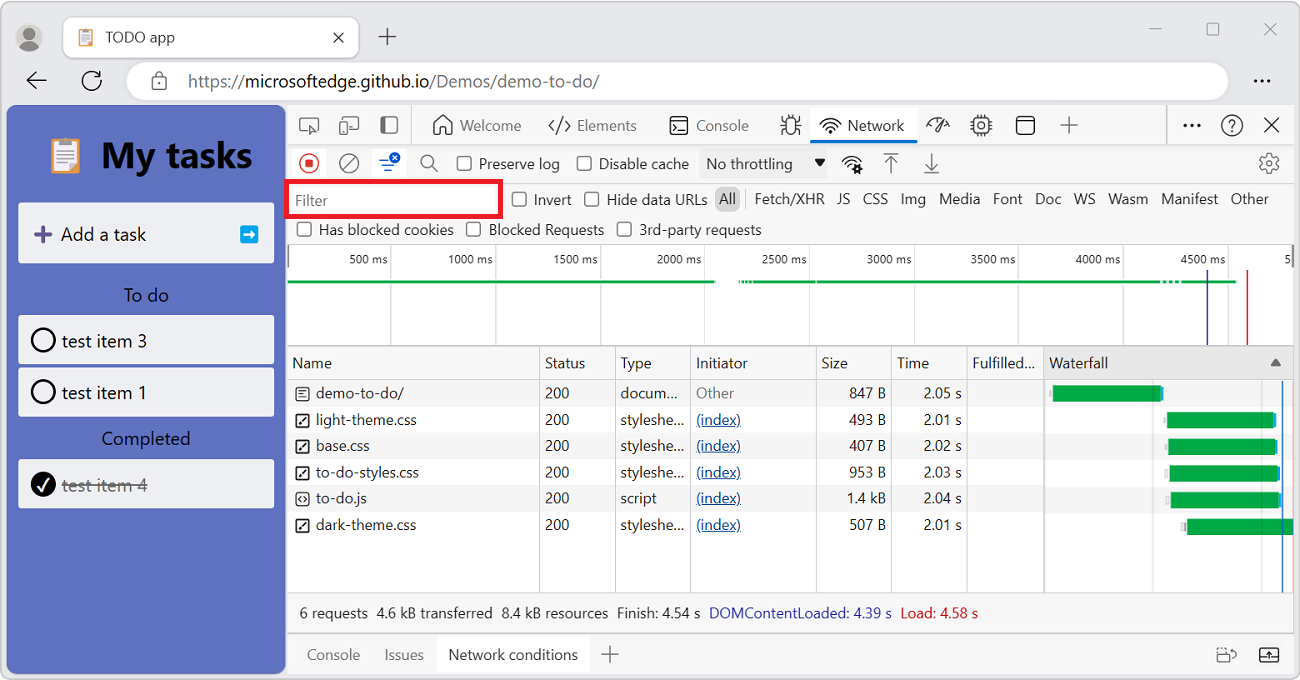Open Network settings gear icon
Screen dimensions: 1300x680
1269,163
